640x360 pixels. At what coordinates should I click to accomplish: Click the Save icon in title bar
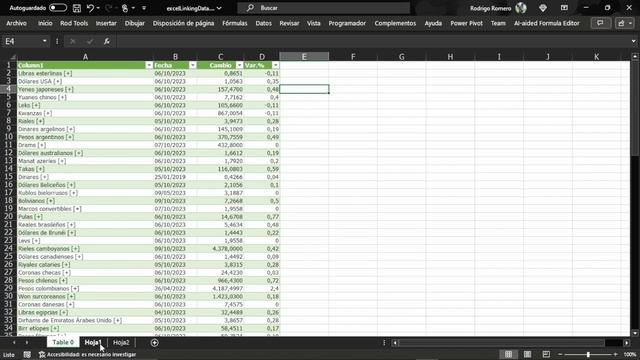(x=76, y=8)
